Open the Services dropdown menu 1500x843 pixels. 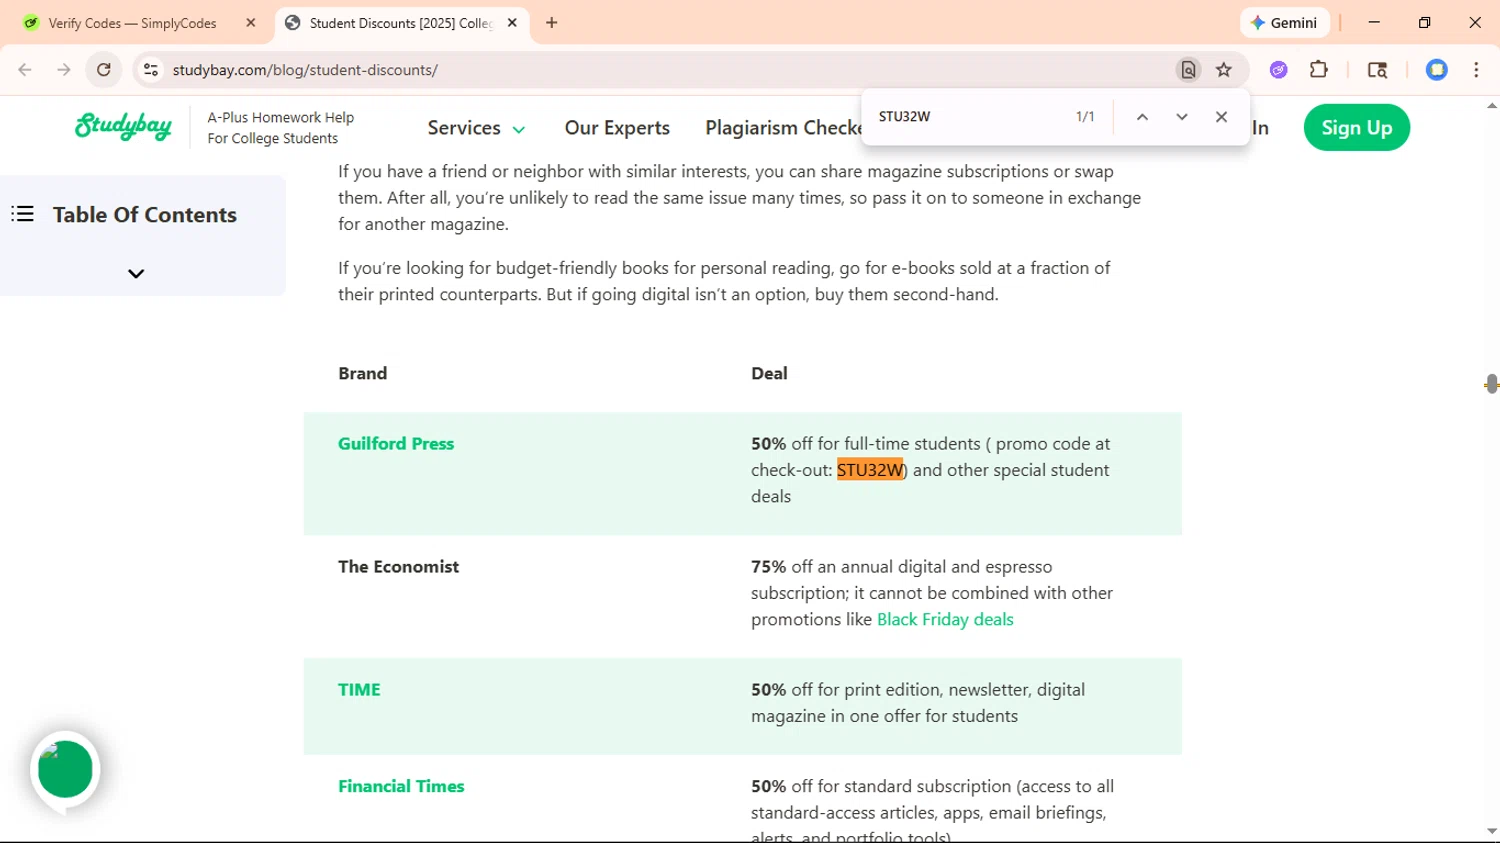pos(476,128)
